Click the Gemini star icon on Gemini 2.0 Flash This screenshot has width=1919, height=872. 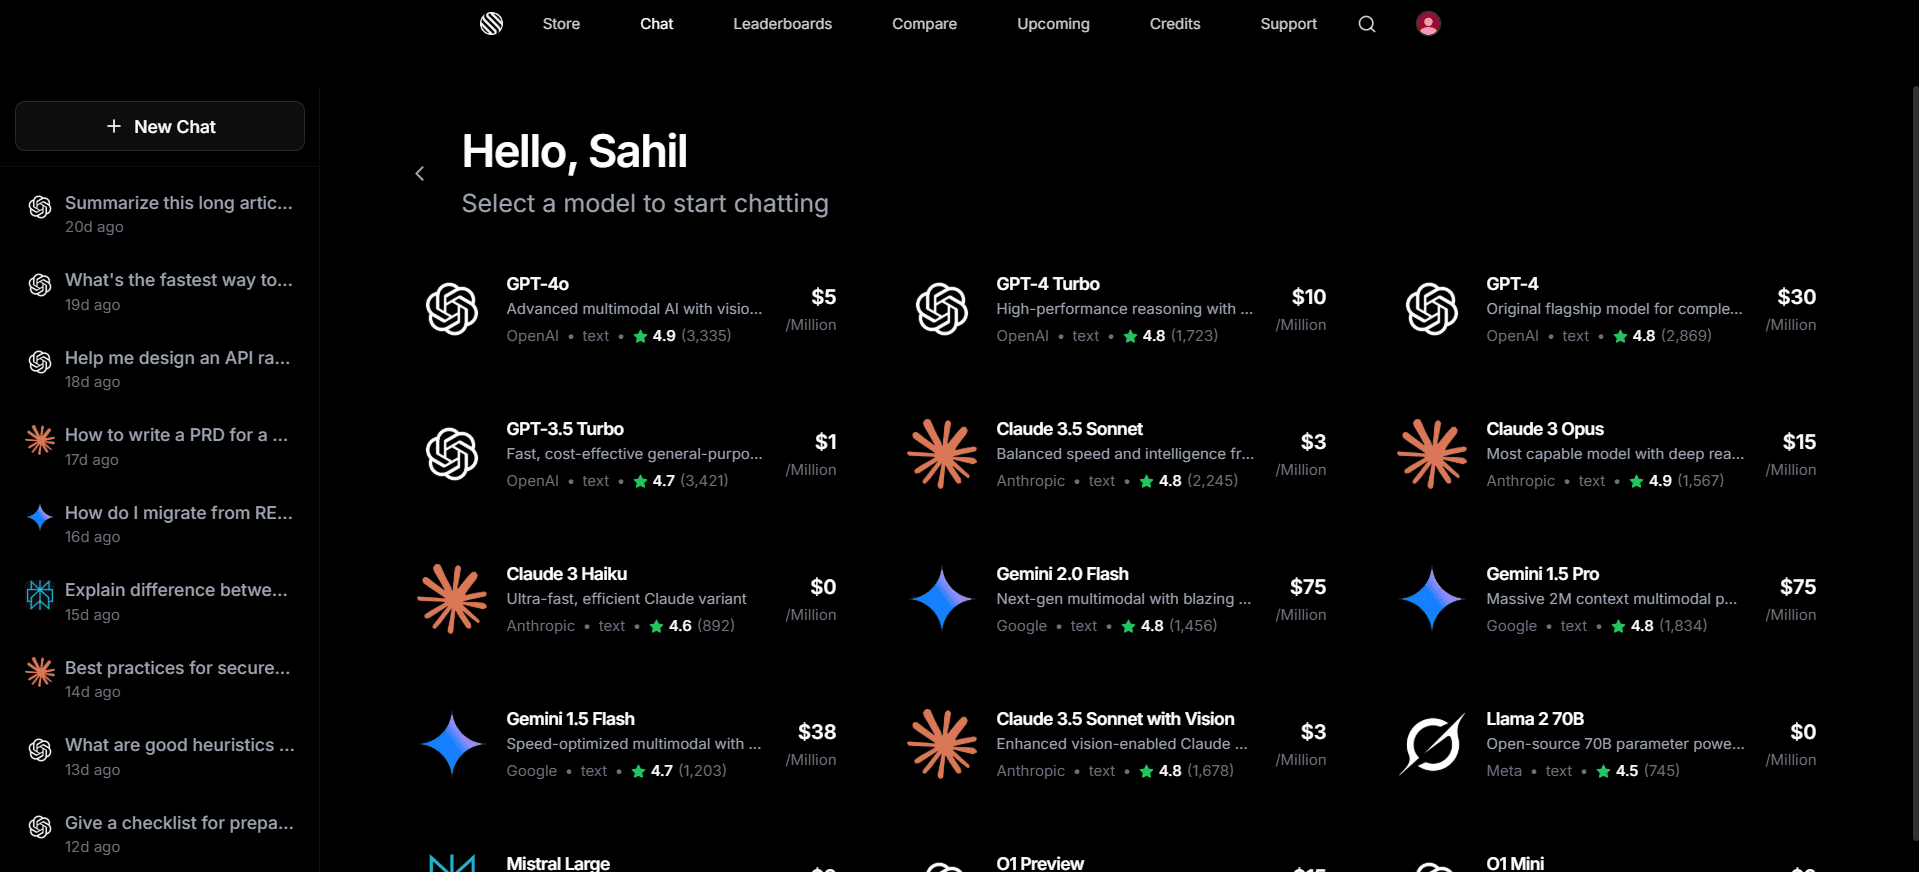point(941,598)
